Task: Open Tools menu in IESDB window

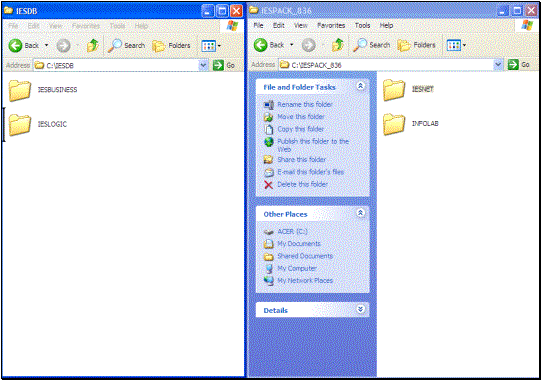Action: point(117,26)
